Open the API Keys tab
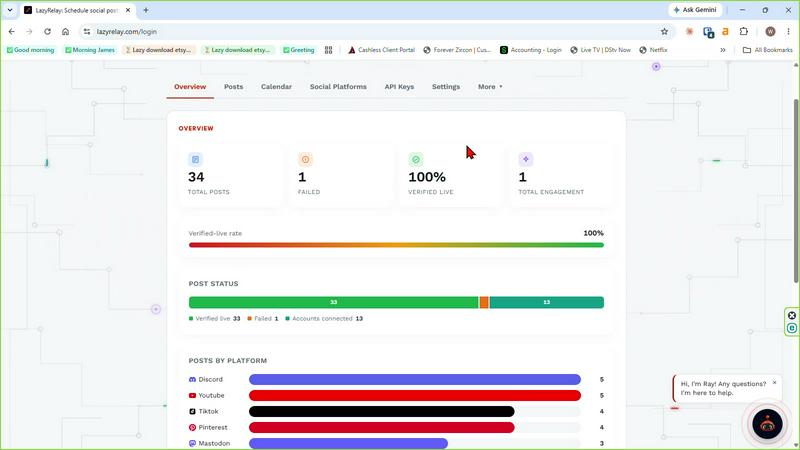This screenshot has height=450, width=800. tap(399, 87)
